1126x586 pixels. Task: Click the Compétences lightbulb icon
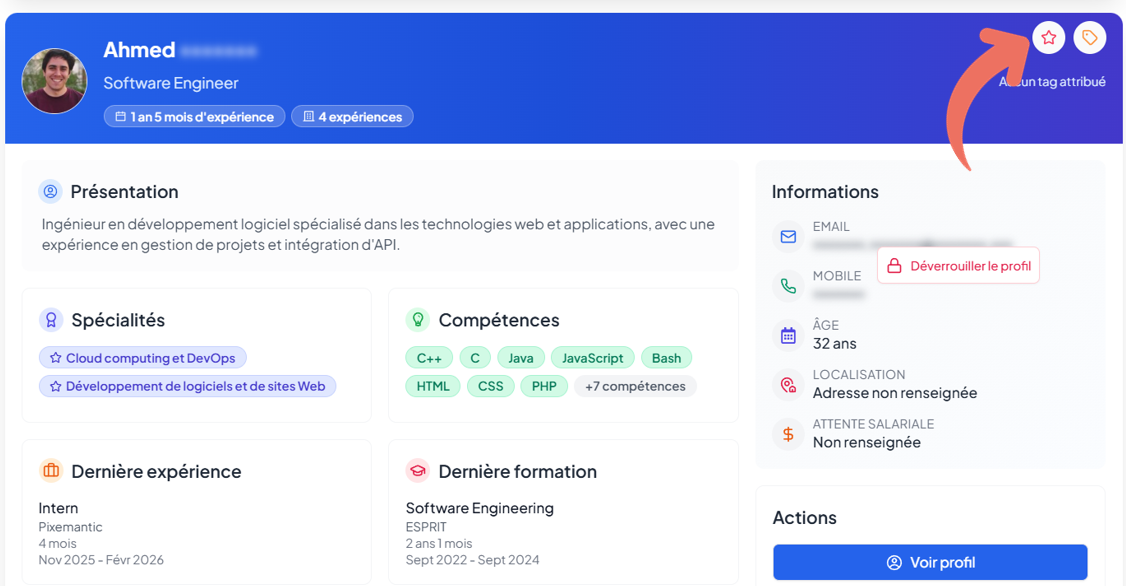418,320
